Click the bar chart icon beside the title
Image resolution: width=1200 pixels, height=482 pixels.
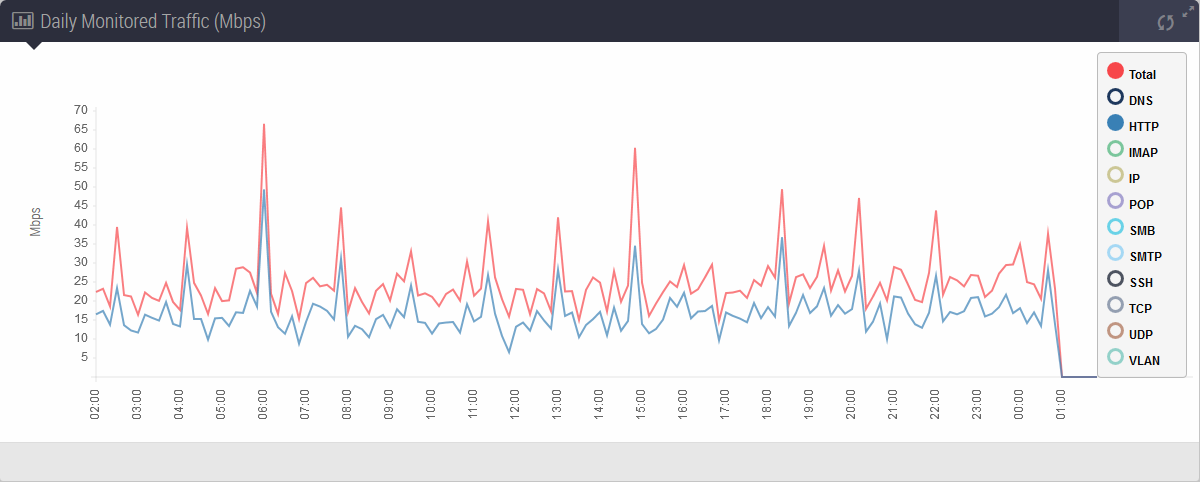coord(22,21)
